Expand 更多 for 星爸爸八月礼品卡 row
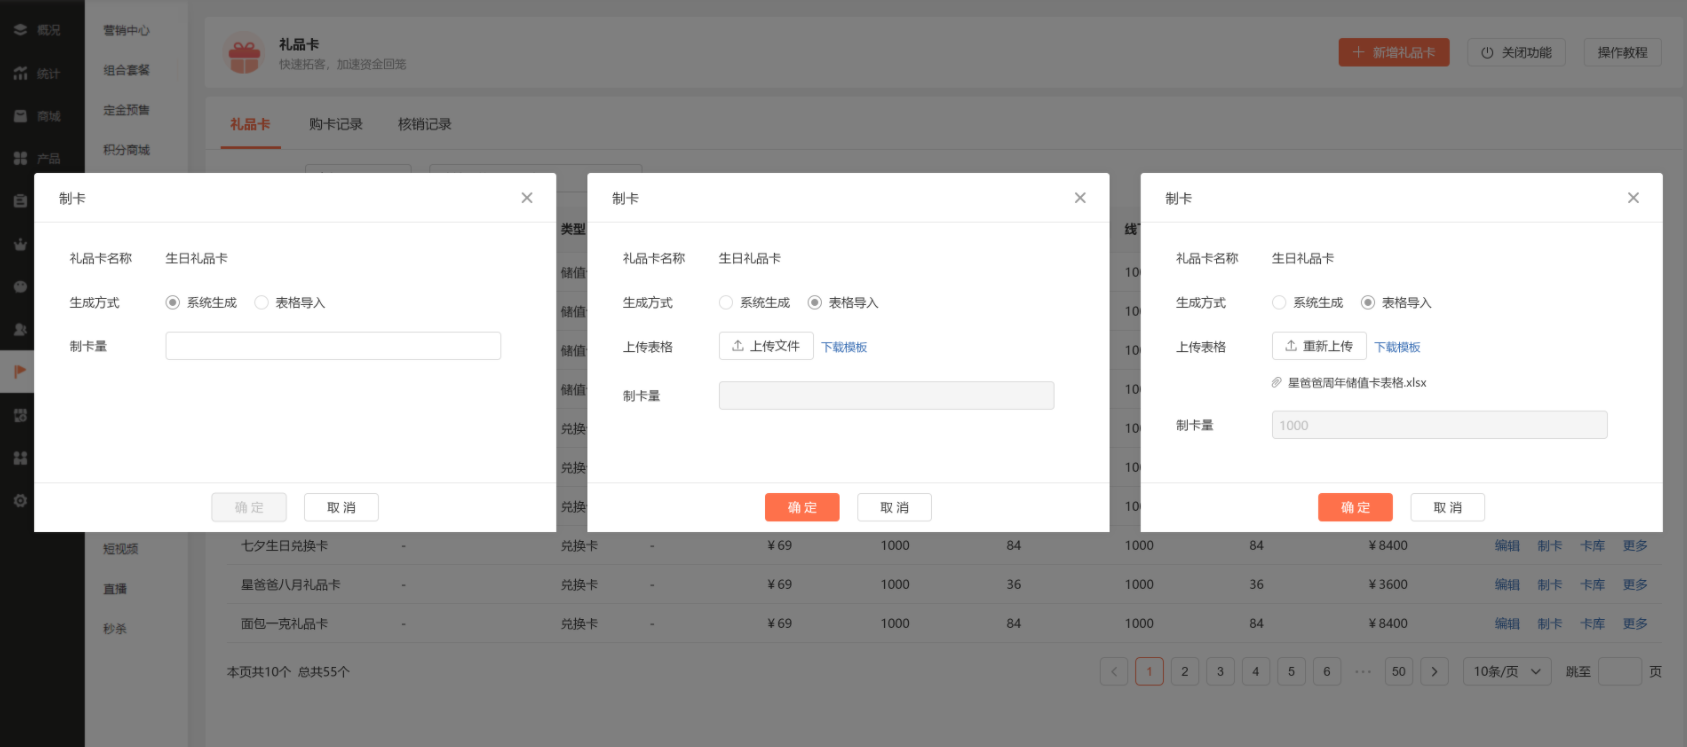 [x=1635, y=585]
